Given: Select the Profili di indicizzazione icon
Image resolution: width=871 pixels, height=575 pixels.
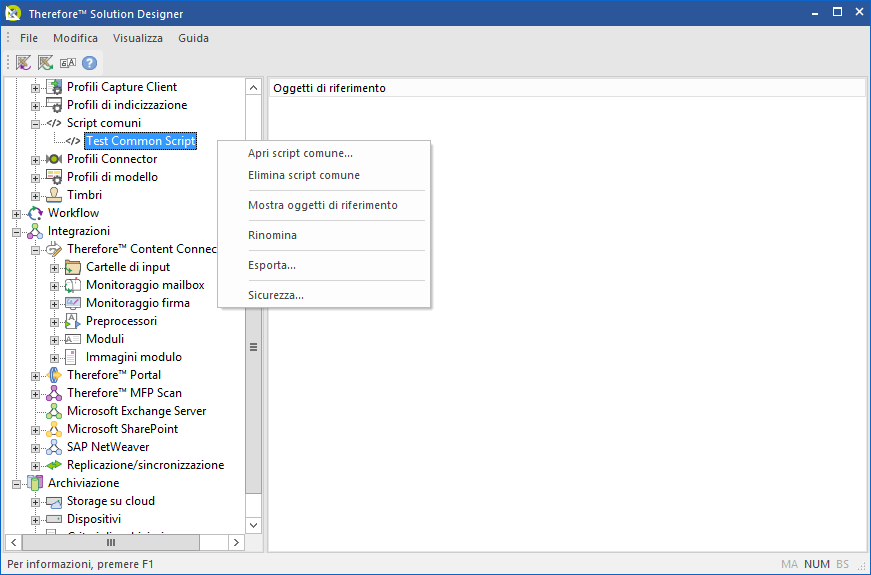Looking at the screenshot, I should pos(54,105).
